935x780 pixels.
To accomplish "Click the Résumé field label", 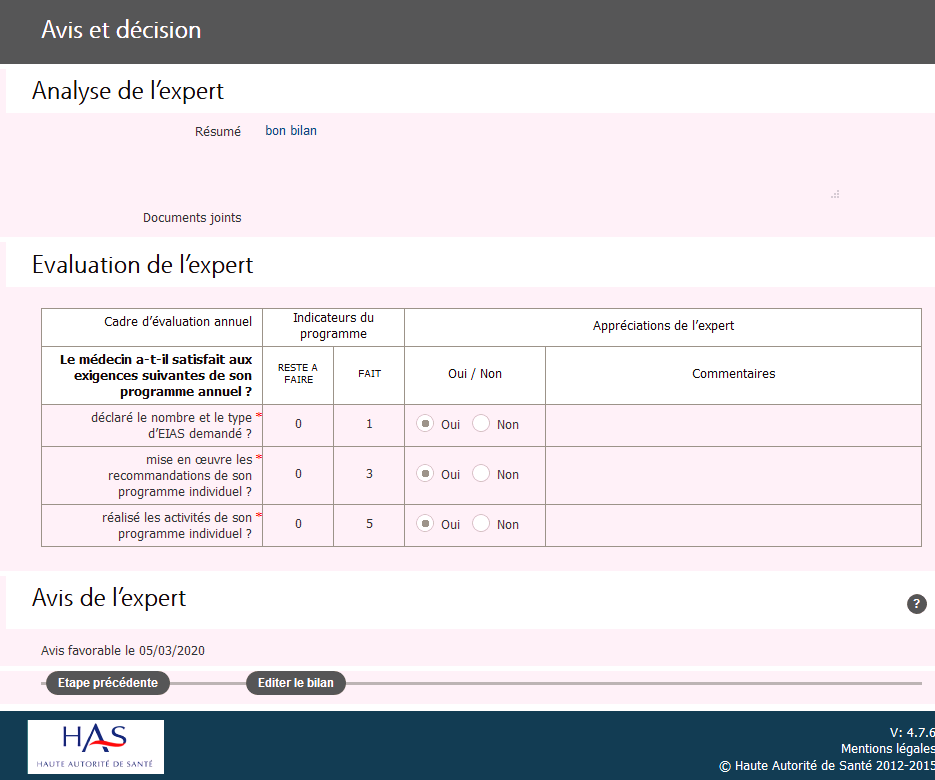I will click(x=218, y=132).
